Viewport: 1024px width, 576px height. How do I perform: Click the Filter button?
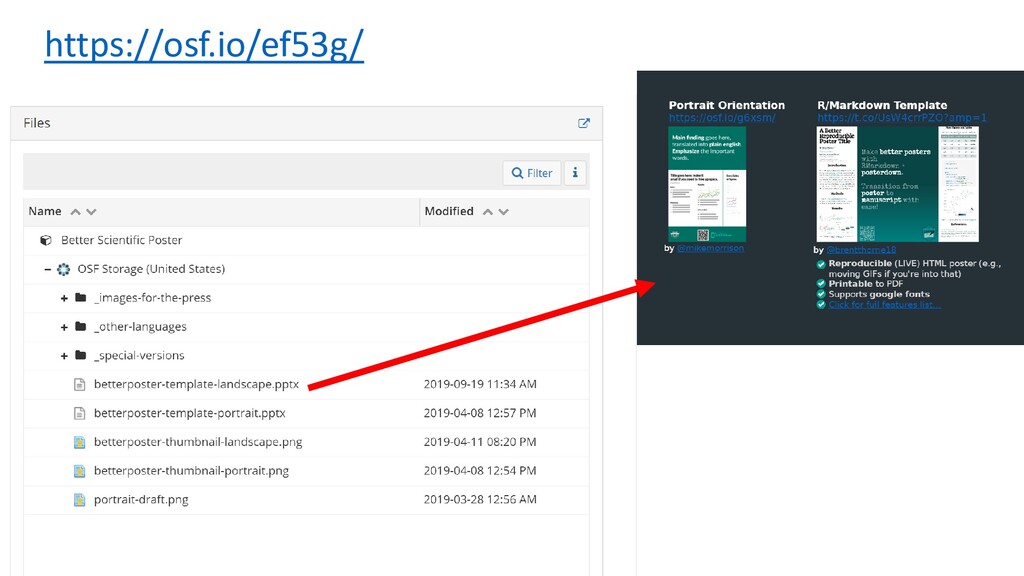tap(532, 173)
